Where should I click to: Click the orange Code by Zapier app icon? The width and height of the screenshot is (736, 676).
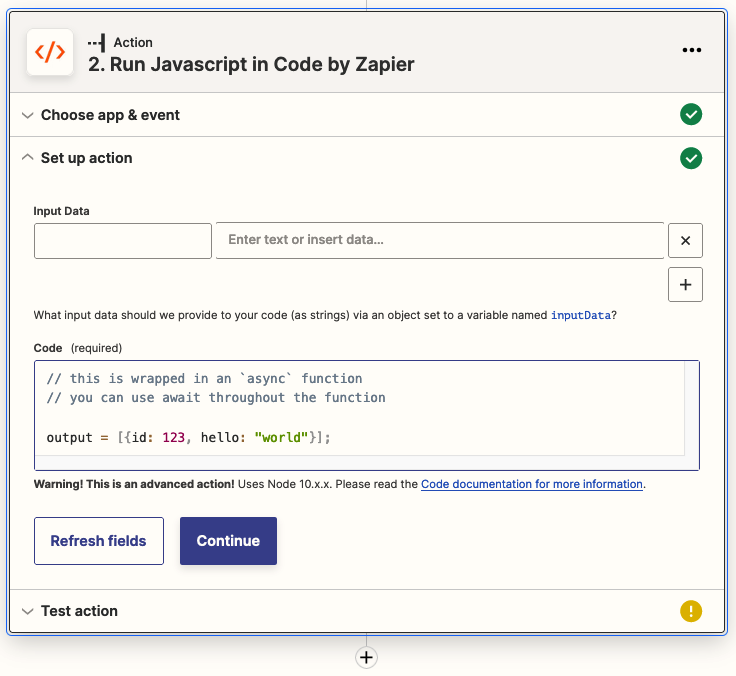click(50, 52)
